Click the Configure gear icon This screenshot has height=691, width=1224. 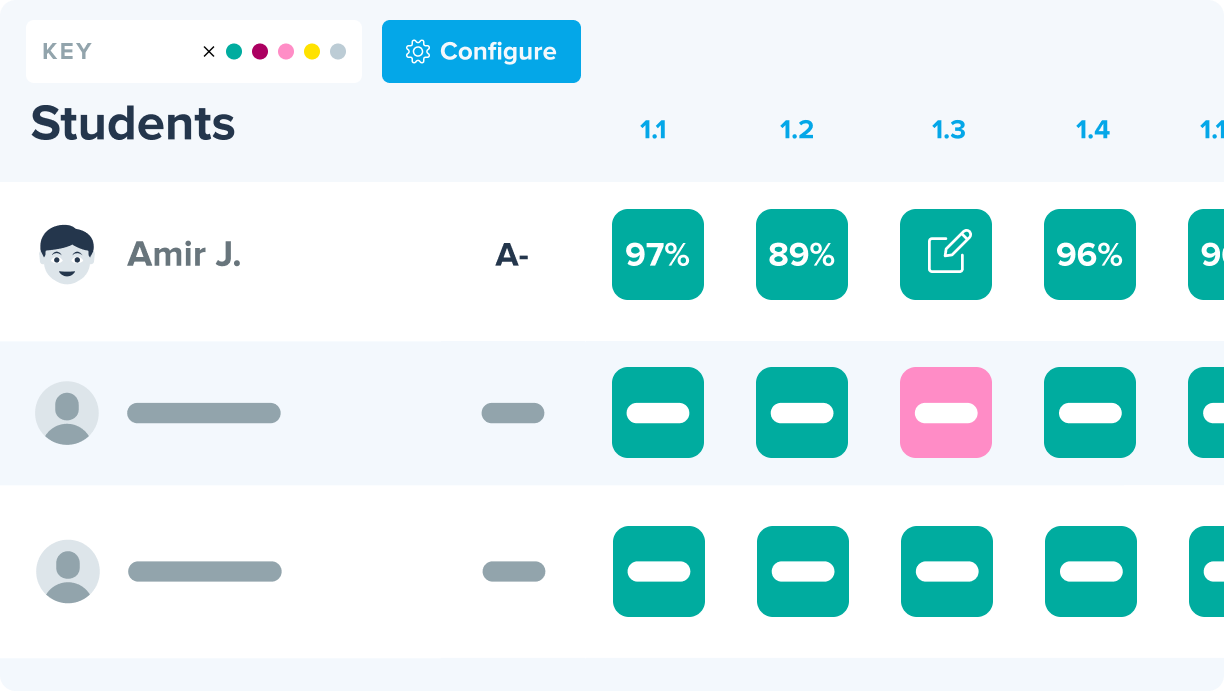point(418,52)
